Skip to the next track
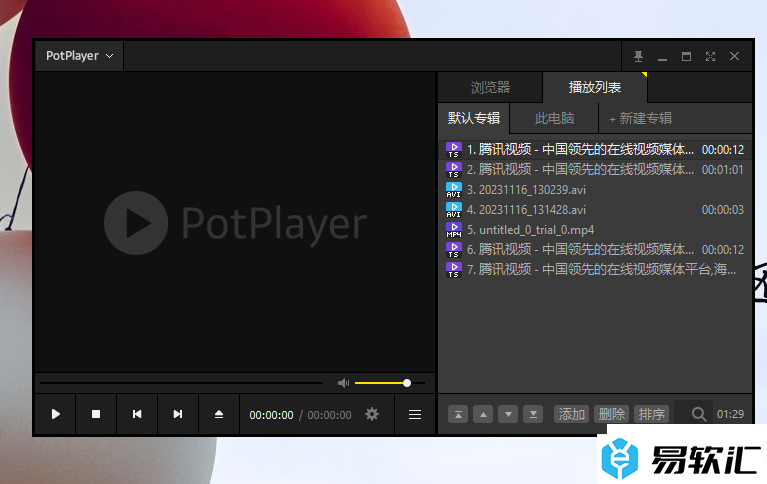Screen dimensions: 767x484 tap(178, 415)
